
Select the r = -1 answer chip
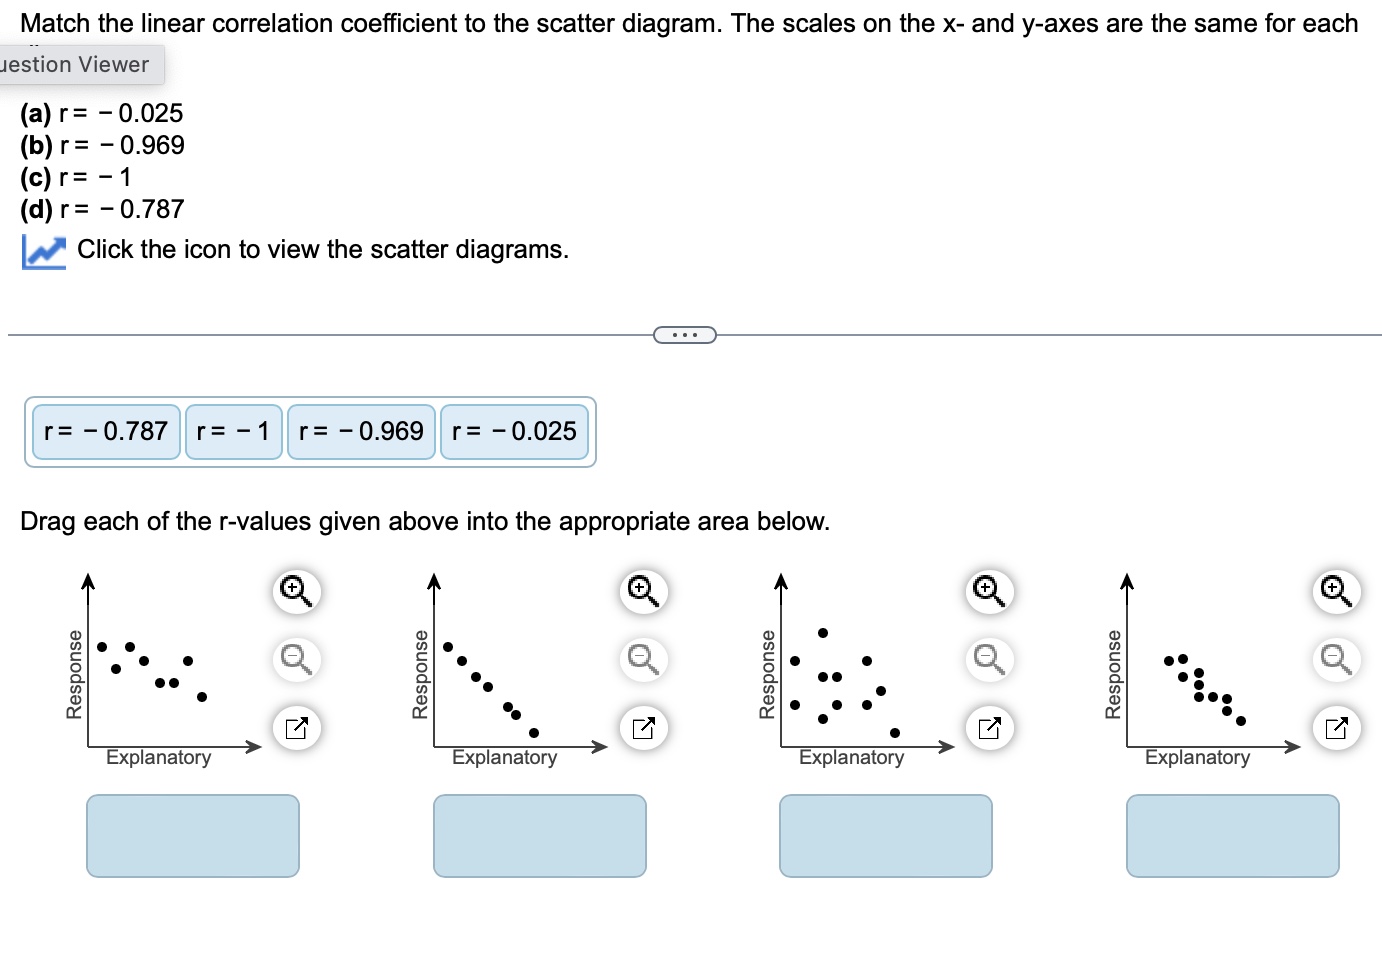click(x=233, y=431)
